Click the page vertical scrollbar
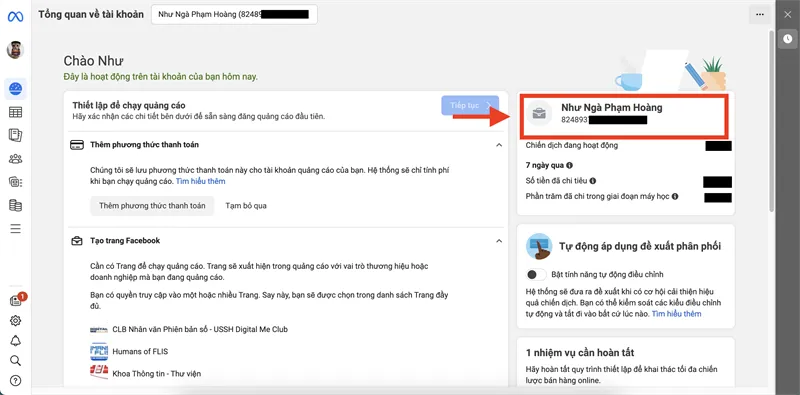Screen dimensions: 800x395 pos(771,120)
